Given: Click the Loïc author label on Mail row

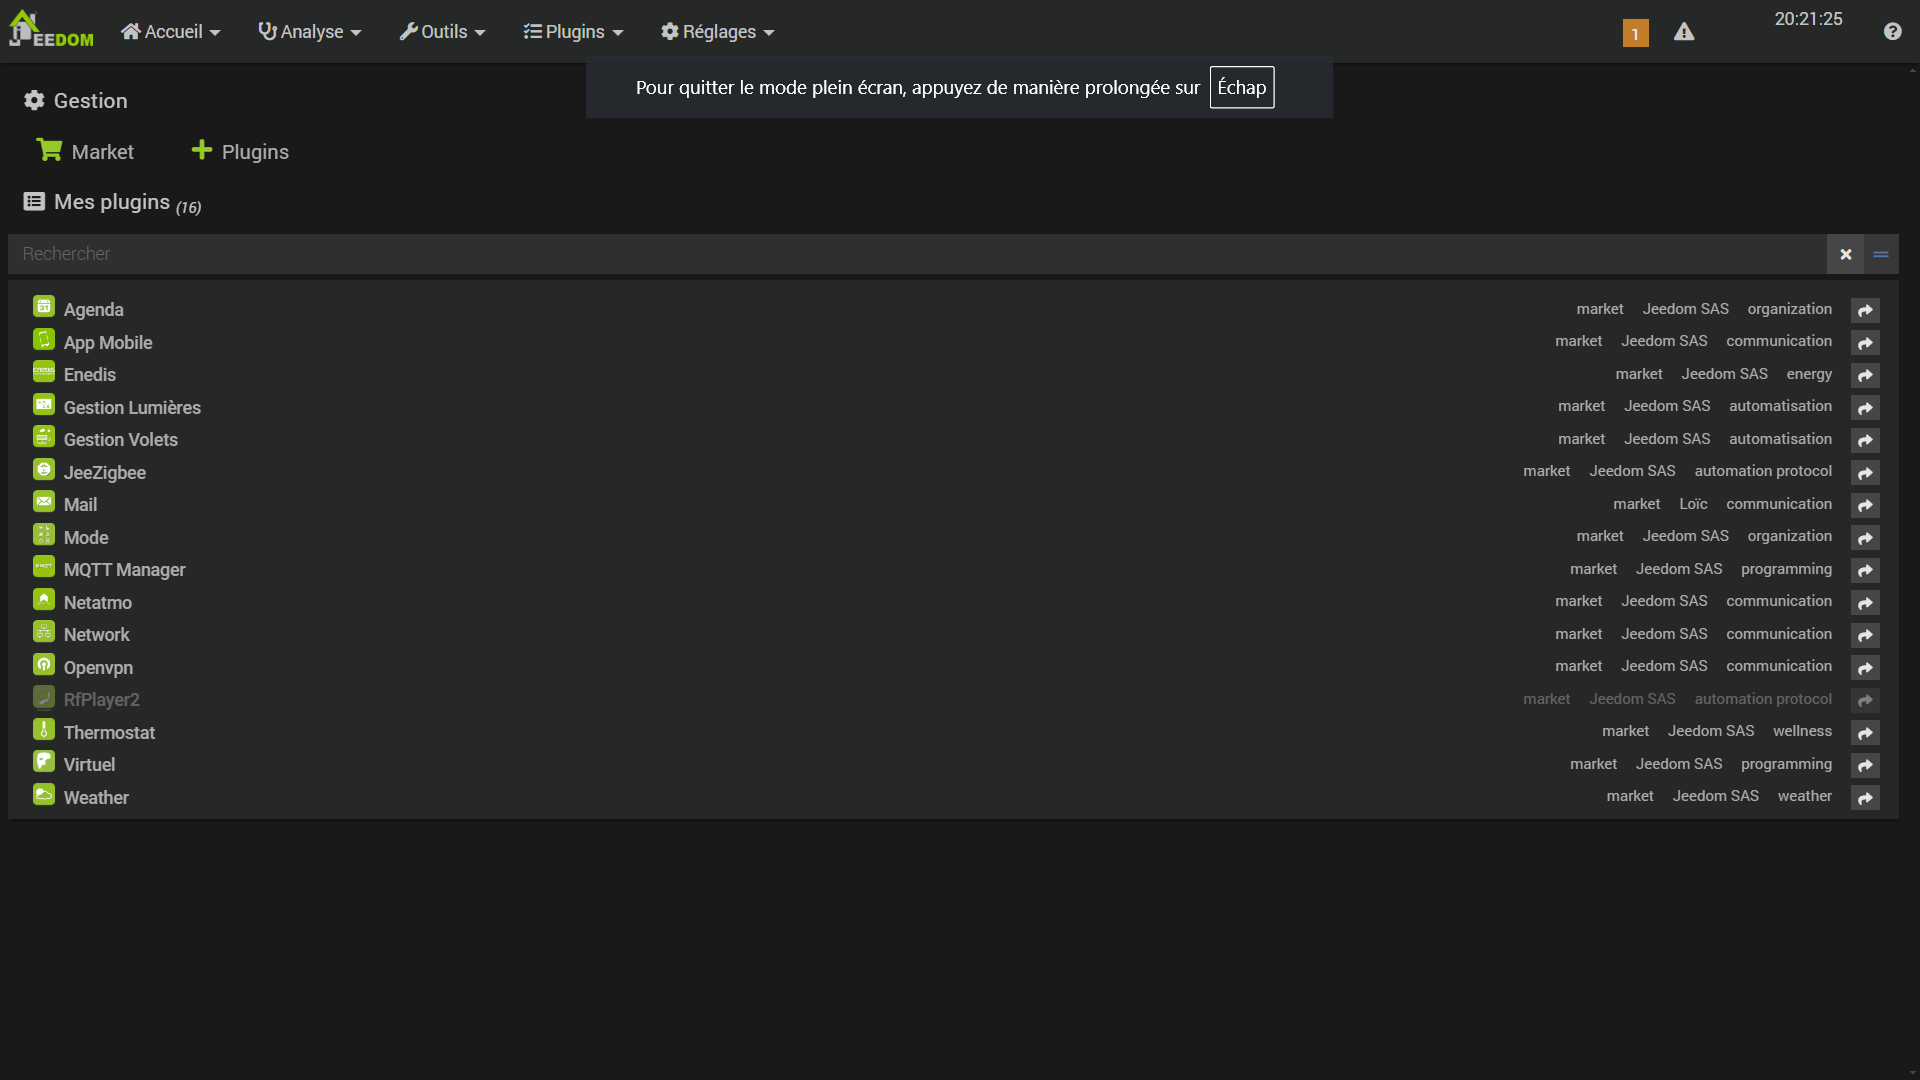Looking at the screenshot, I should tap(1693, 504).
